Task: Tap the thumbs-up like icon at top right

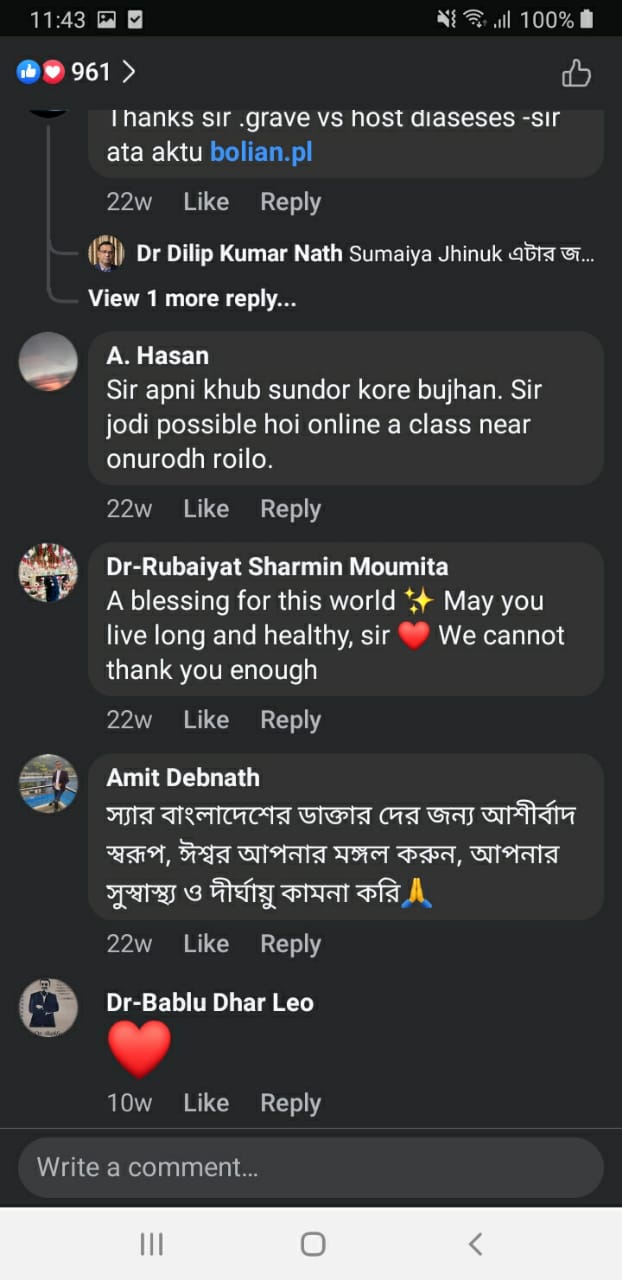Action: coord(576,73)
